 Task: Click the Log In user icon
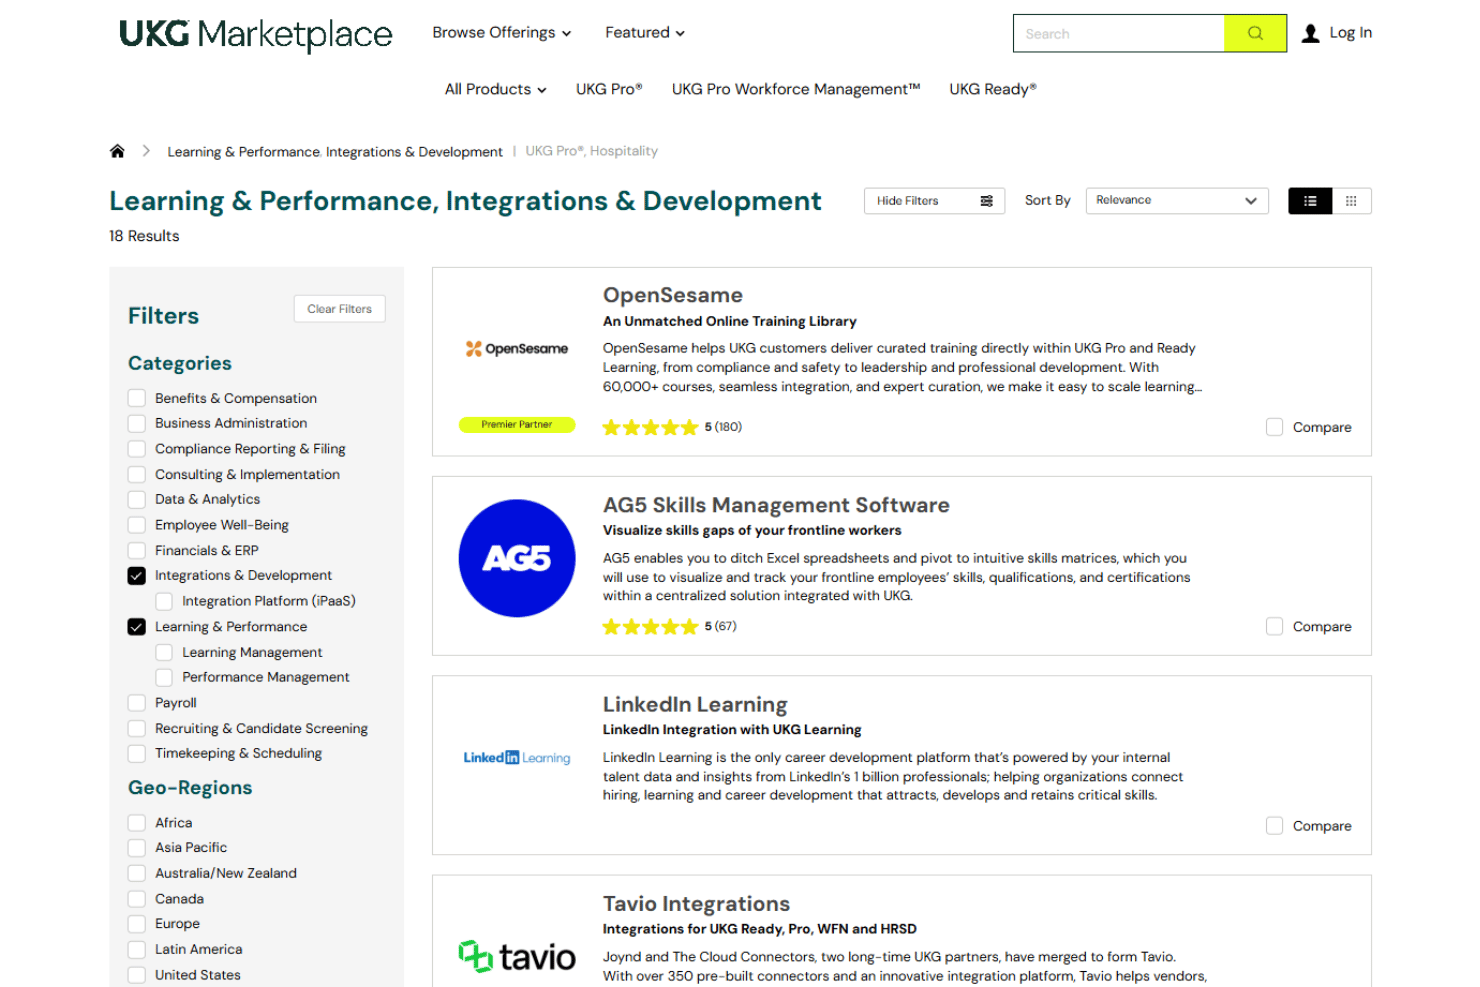pyautogui.click(x=1310, y=33)
